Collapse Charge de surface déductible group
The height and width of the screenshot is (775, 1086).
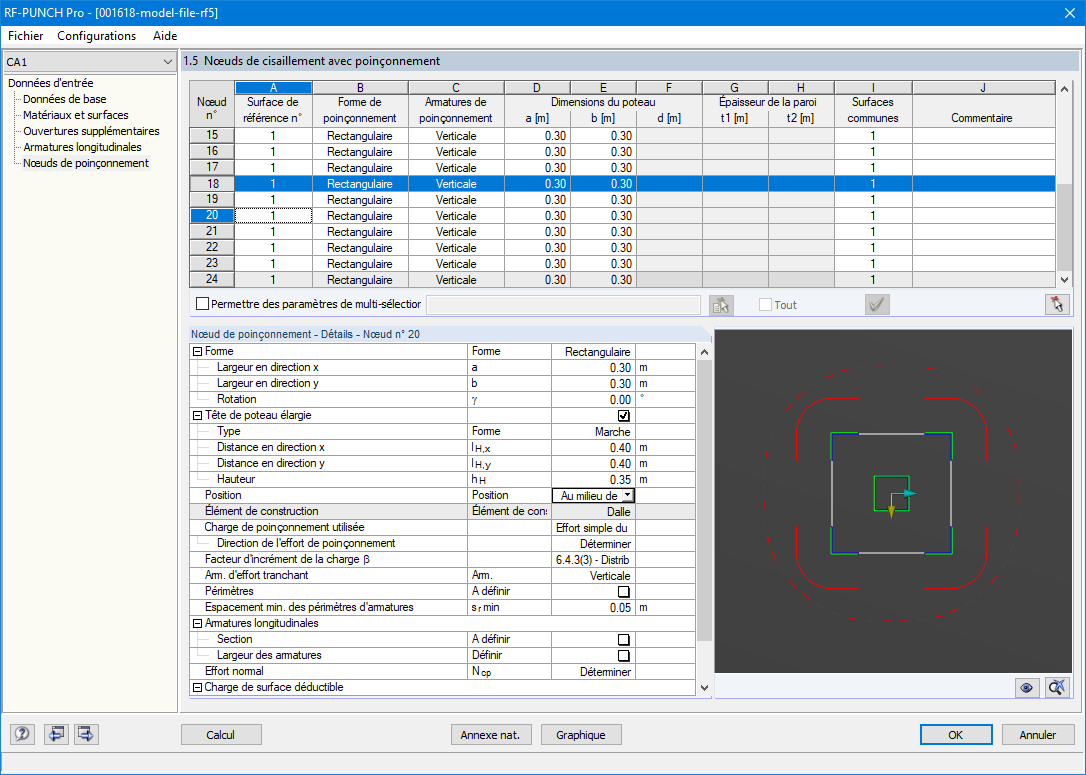pyautogui.click(x=197, y=688)
